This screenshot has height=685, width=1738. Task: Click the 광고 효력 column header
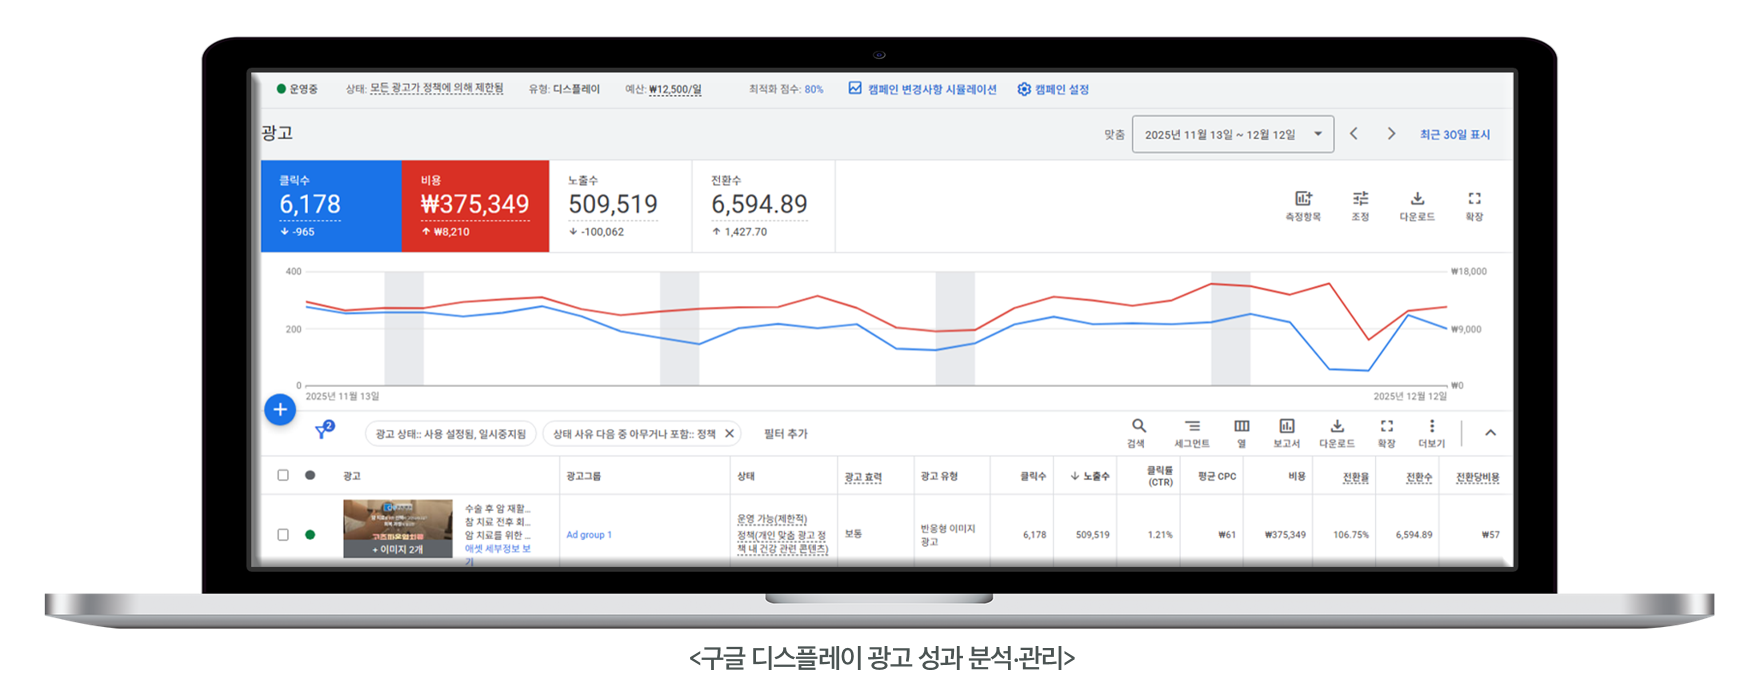[863, 477]
